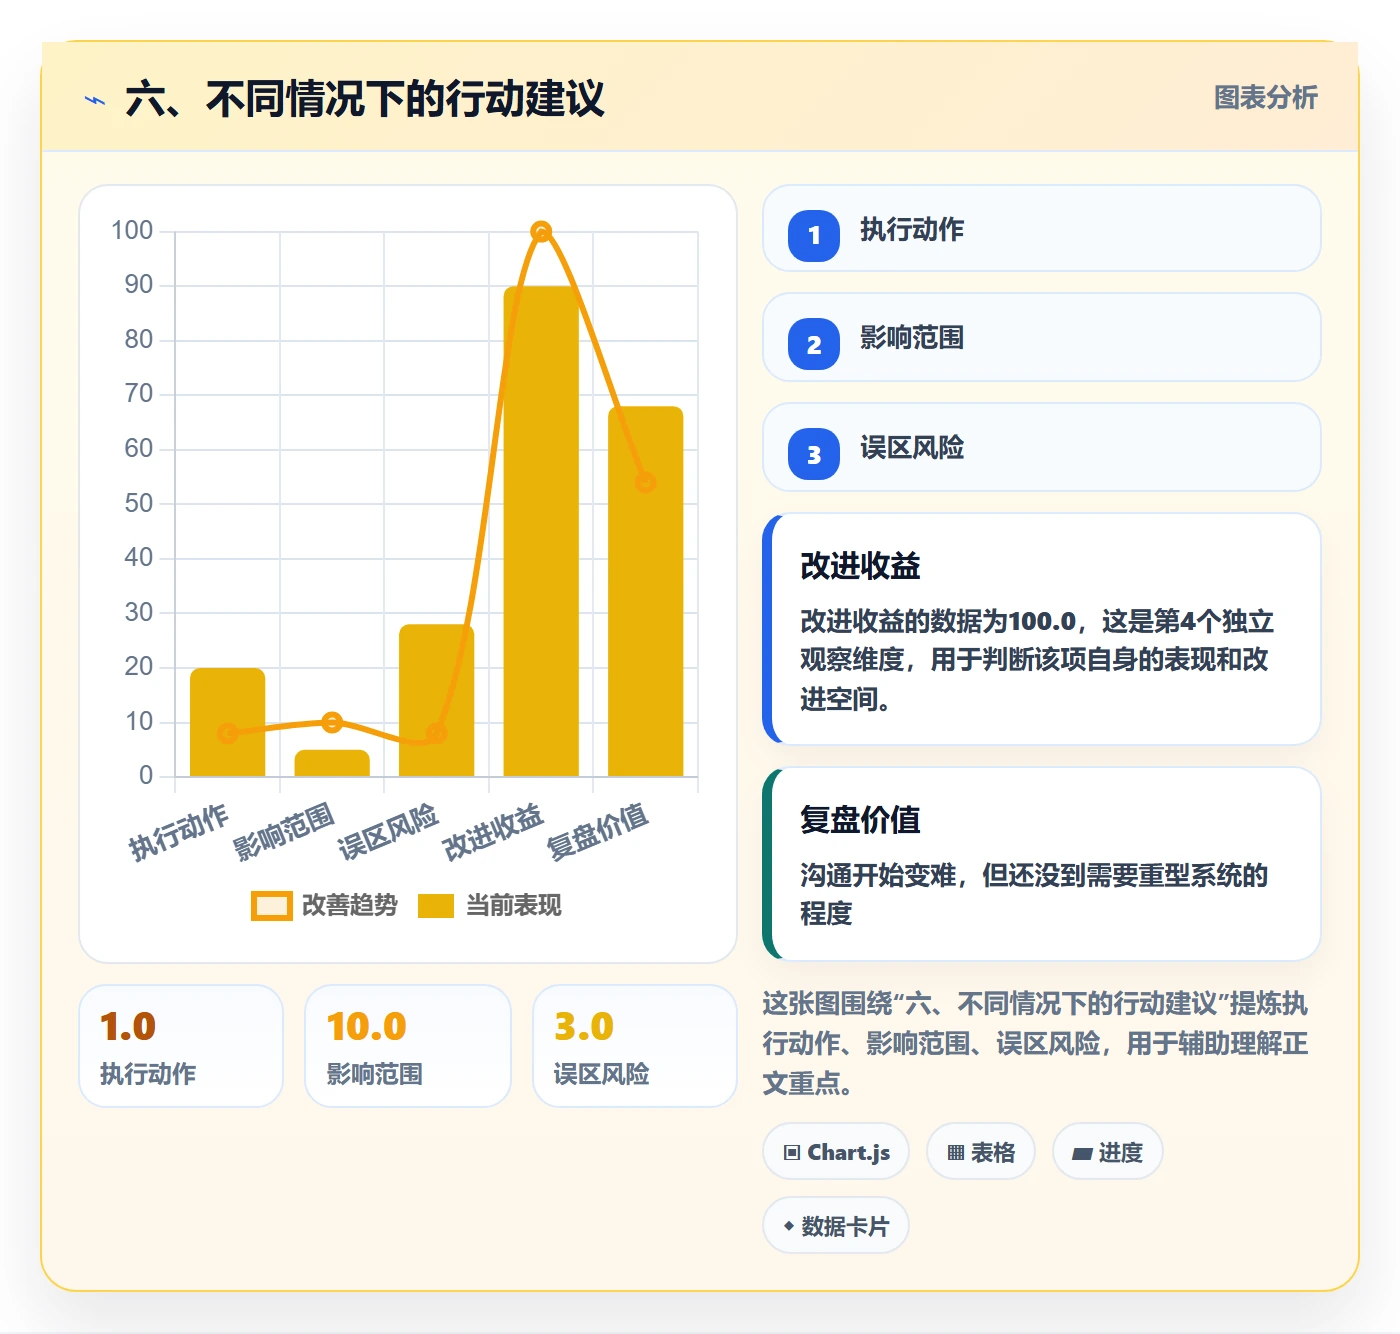The image size is (1400, 1334).
Task: Click the title 六、不同情况下的行动建议
Action: [x=365, y=99]
